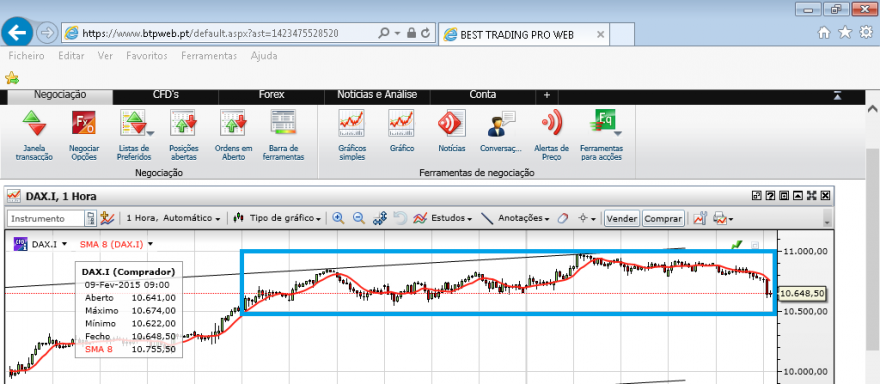Image resolution: width=880 pixels, height=384 pixels.
Task: Go back with the browser back arrow
Action: click(x=17, y=33)
